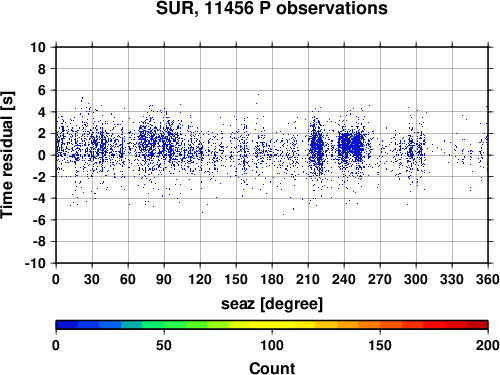This screenshot has height=375, width=500.
Task: Click the x-axis tick label '90'
Action: click(x=164, y=279)
